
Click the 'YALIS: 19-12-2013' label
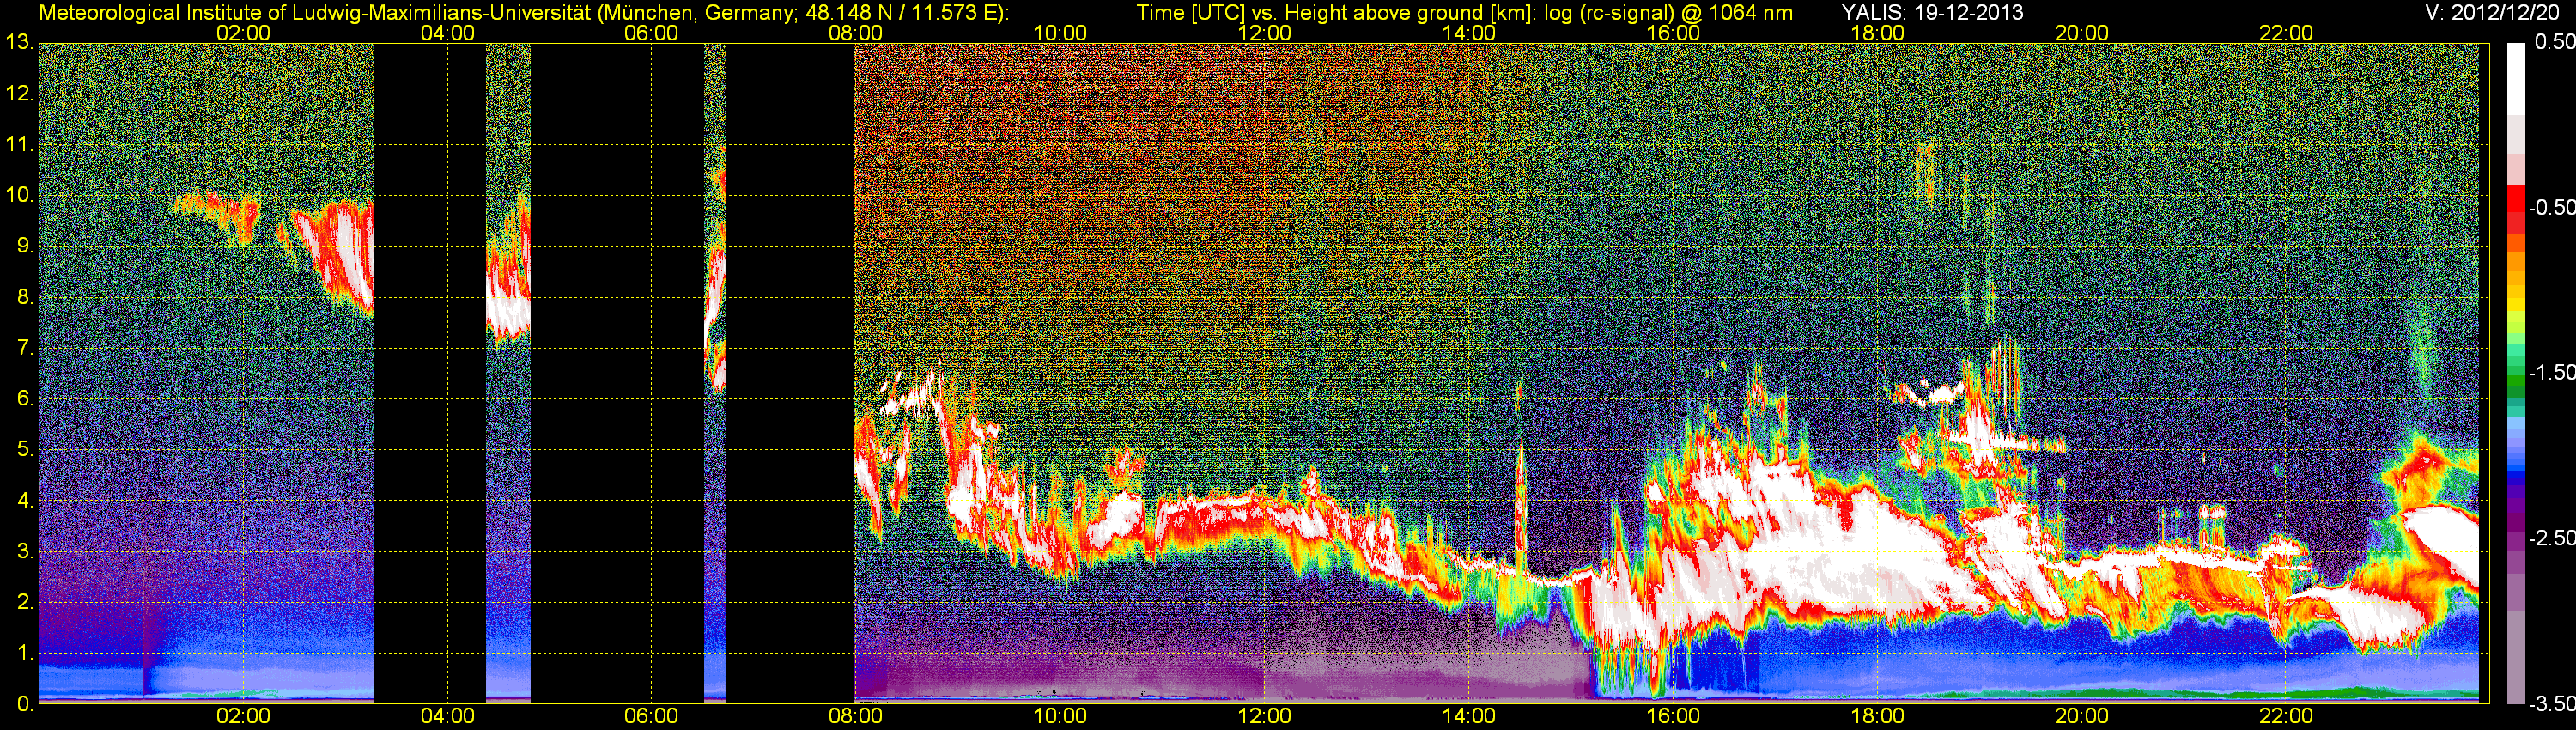click(1933, 12)
